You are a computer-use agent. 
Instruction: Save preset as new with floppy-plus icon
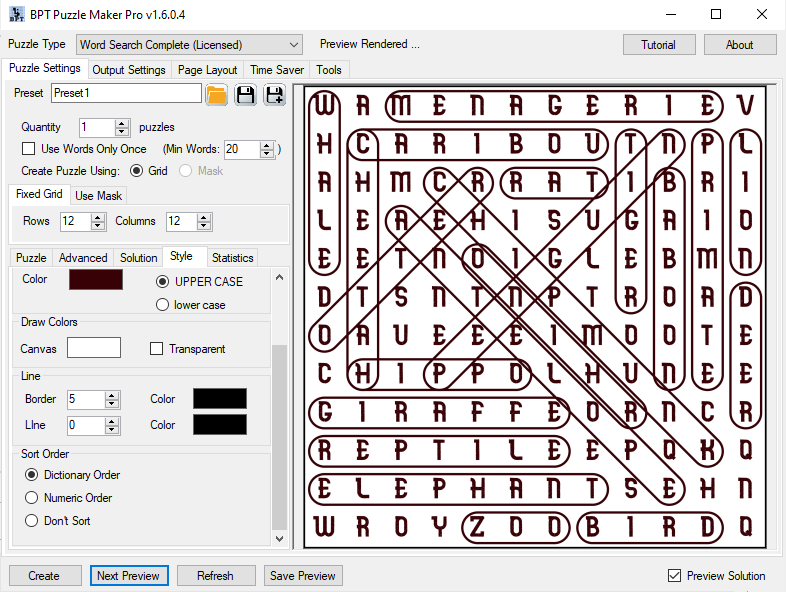[x=274, y=94]
